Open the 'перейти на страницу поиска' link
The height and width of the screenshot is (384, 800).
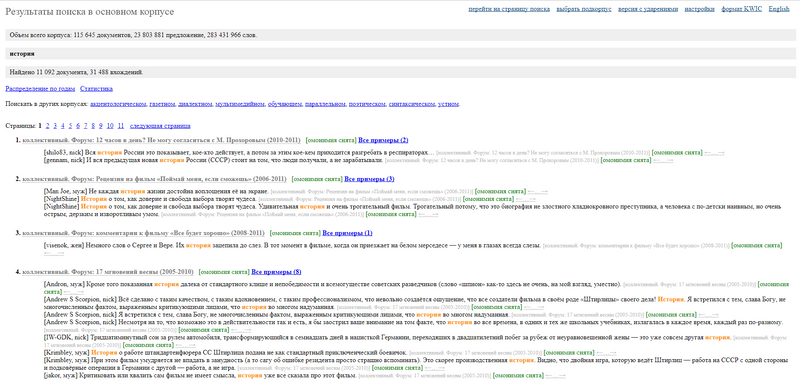[509, 9]
